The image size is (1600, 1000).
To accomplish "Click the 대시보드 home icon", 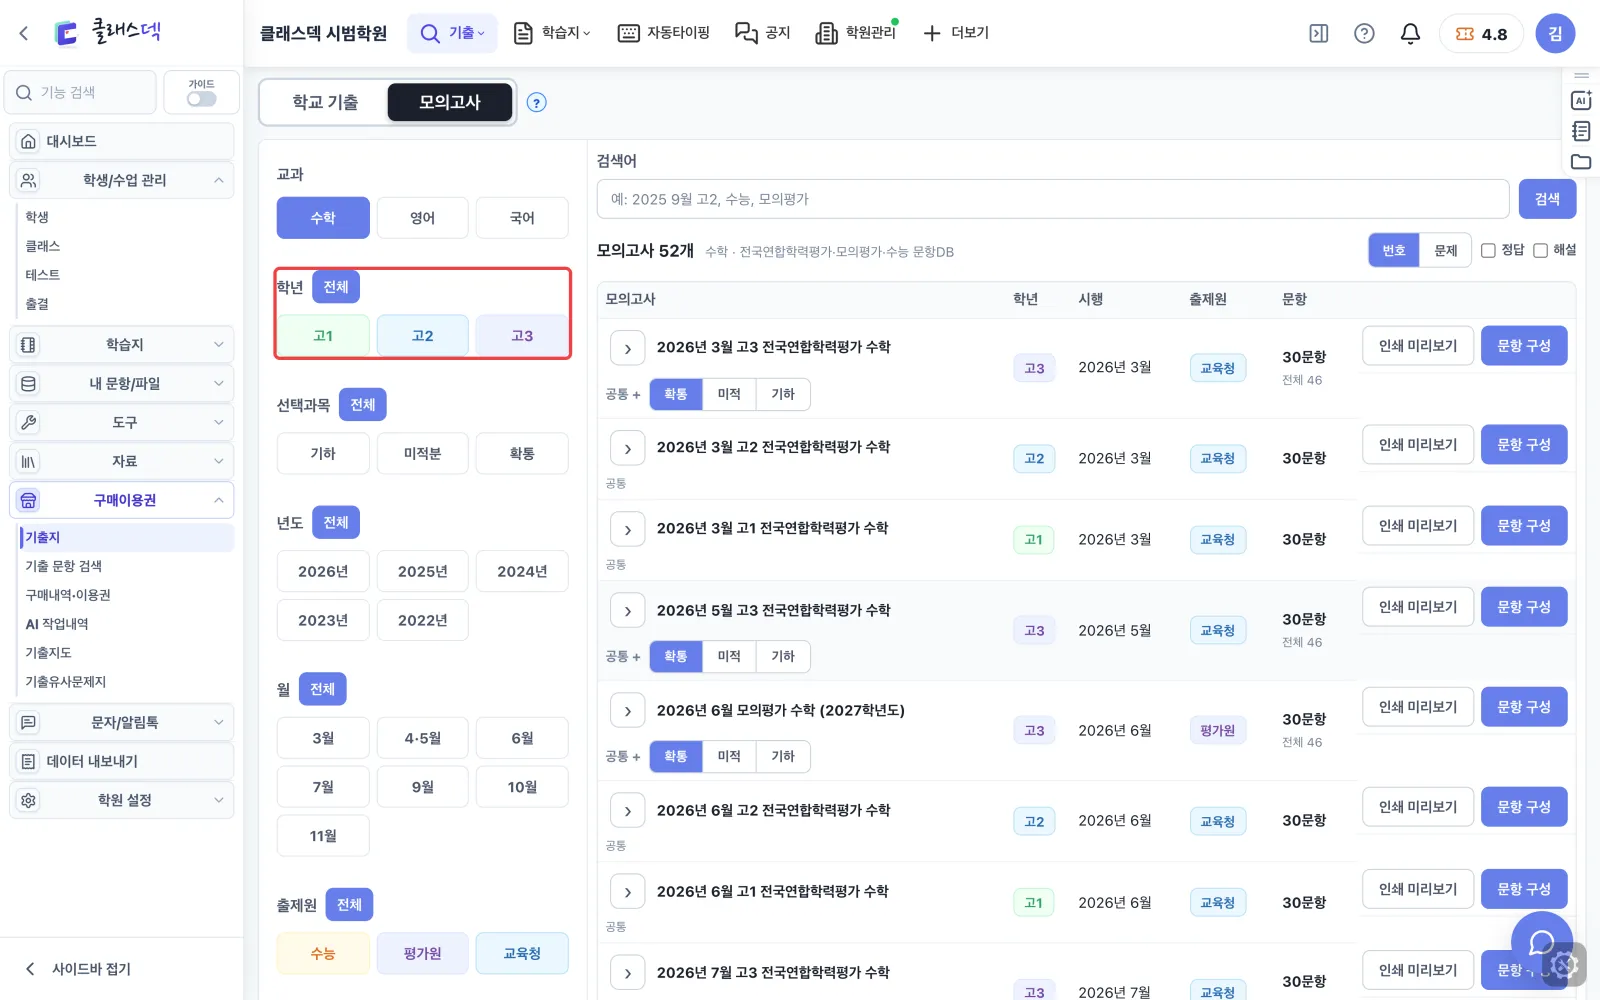I will point(29,141).
